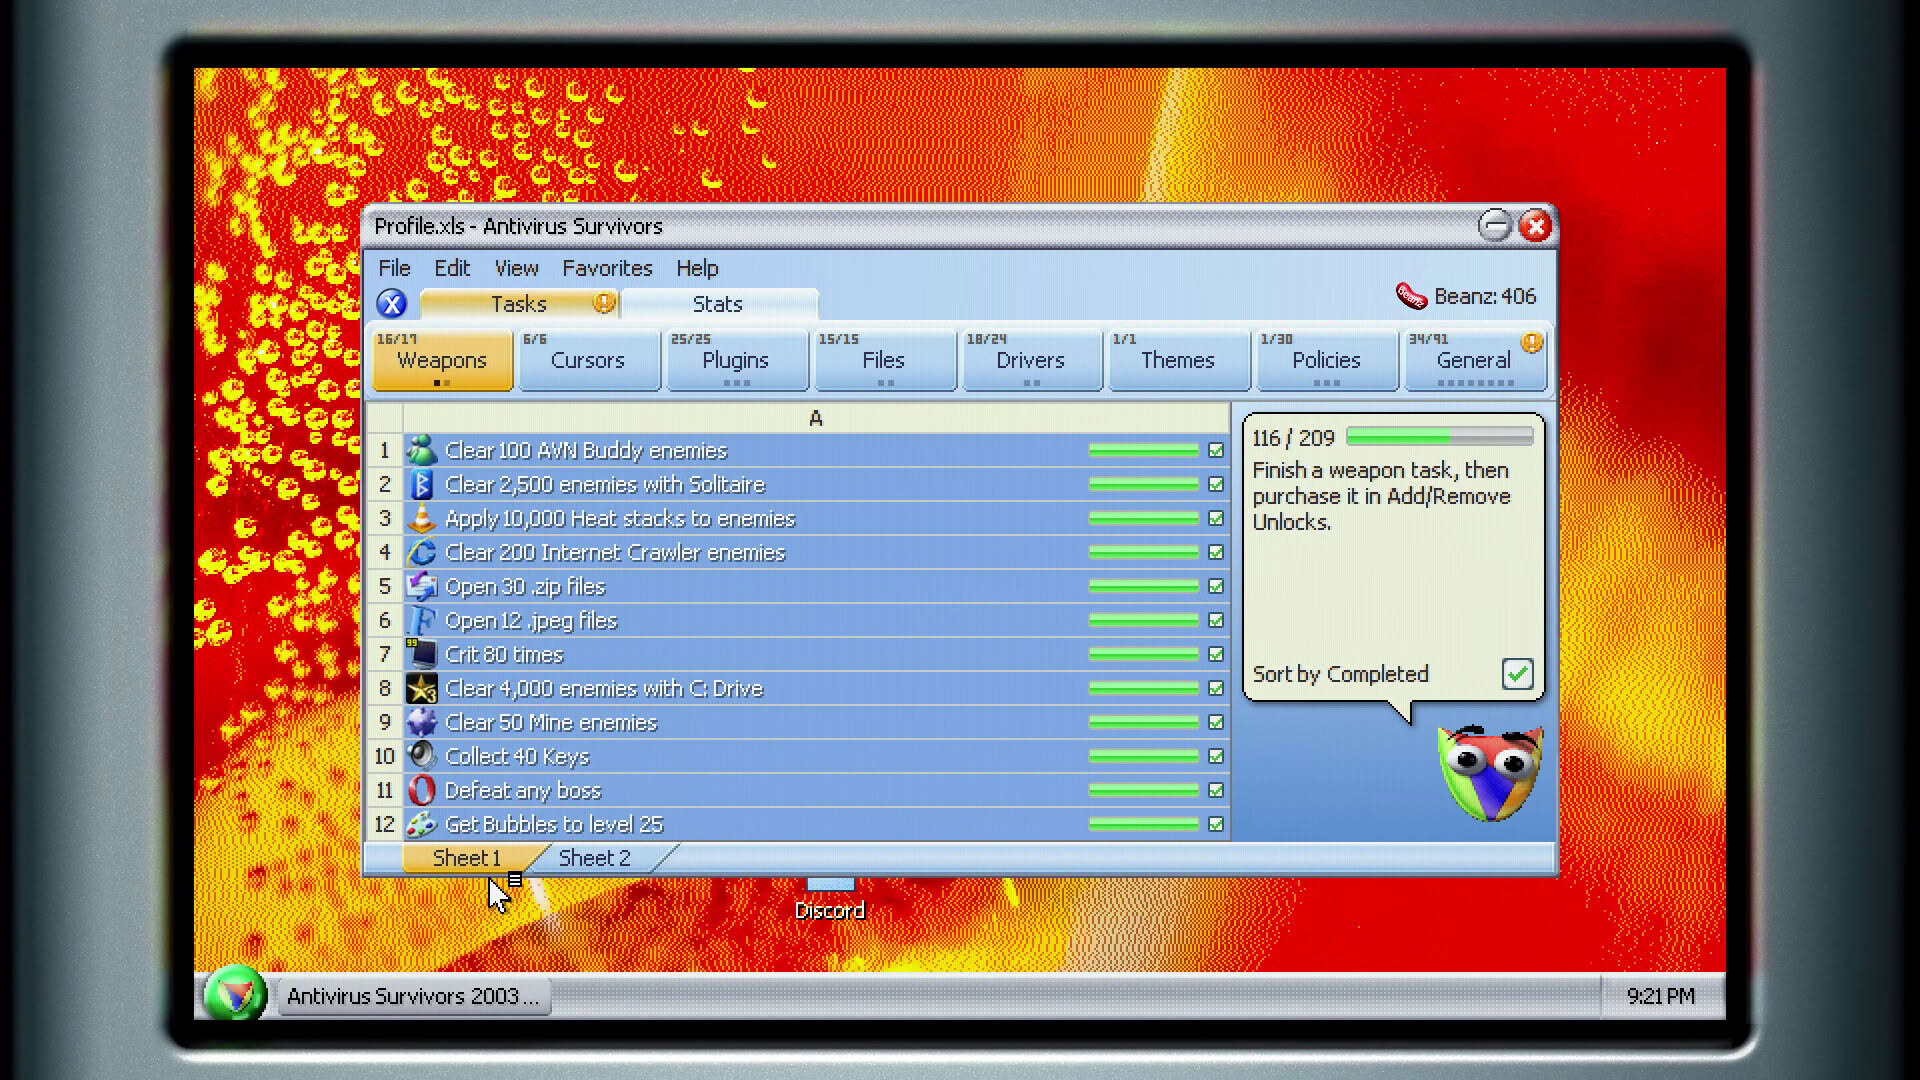Screen dimensions: 1920x1080
Task: Click the mine icon beside Clear 50 Mine enemies
Action: point(422,722)
